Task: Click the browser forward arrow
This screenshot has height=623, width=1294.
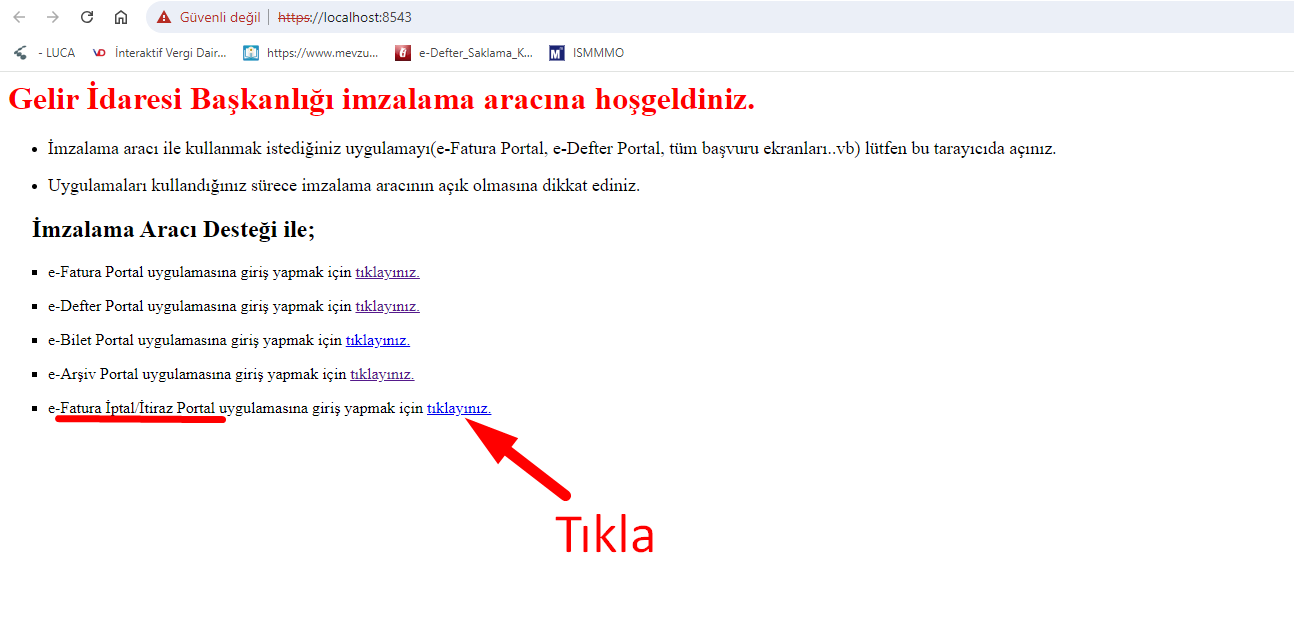Action: (53, 17)
